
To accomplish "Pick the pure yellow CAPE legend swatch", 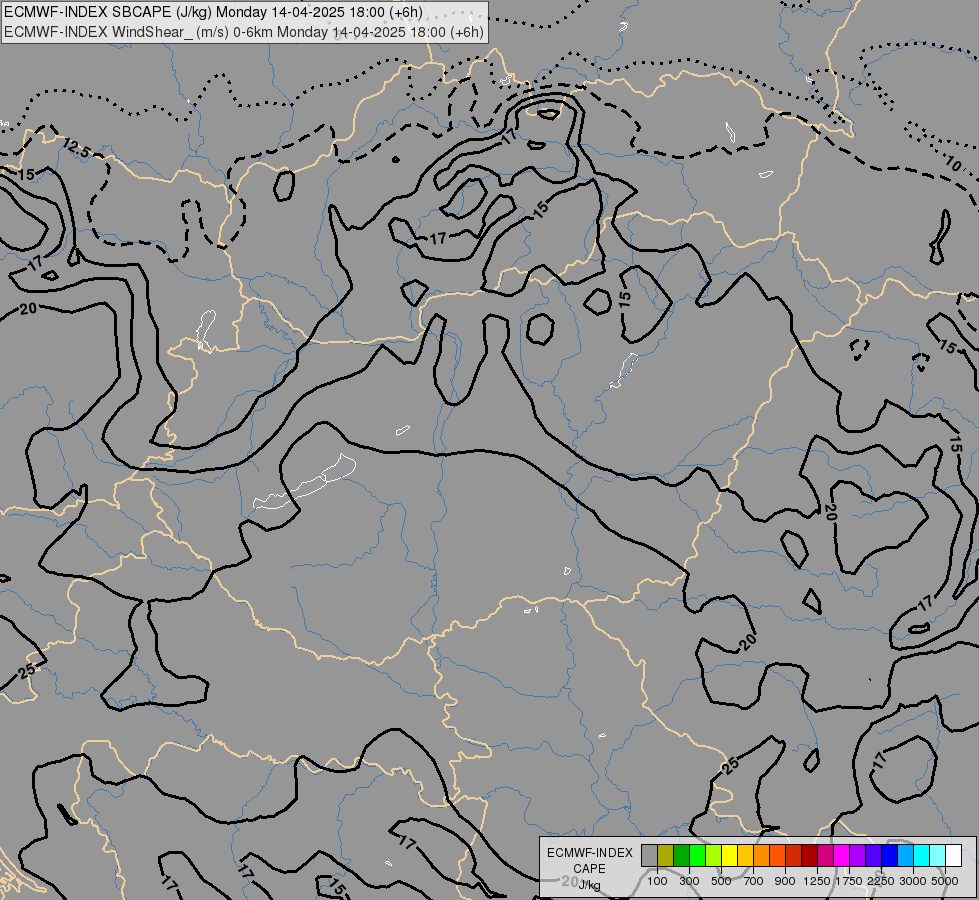I will coord(729,855).
